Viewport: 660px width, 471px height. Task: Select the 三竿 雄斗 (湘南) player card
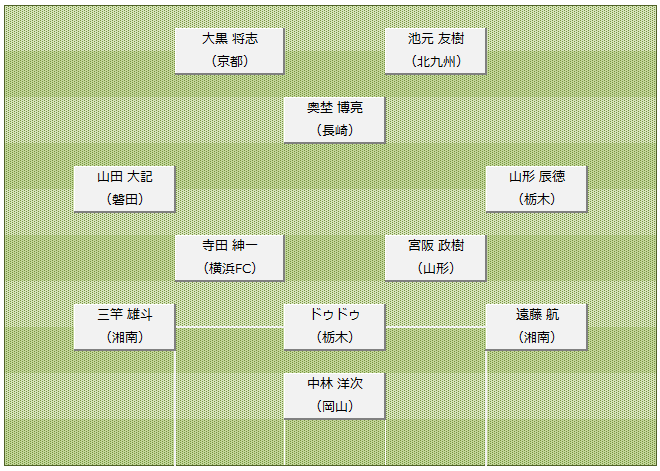124,327
